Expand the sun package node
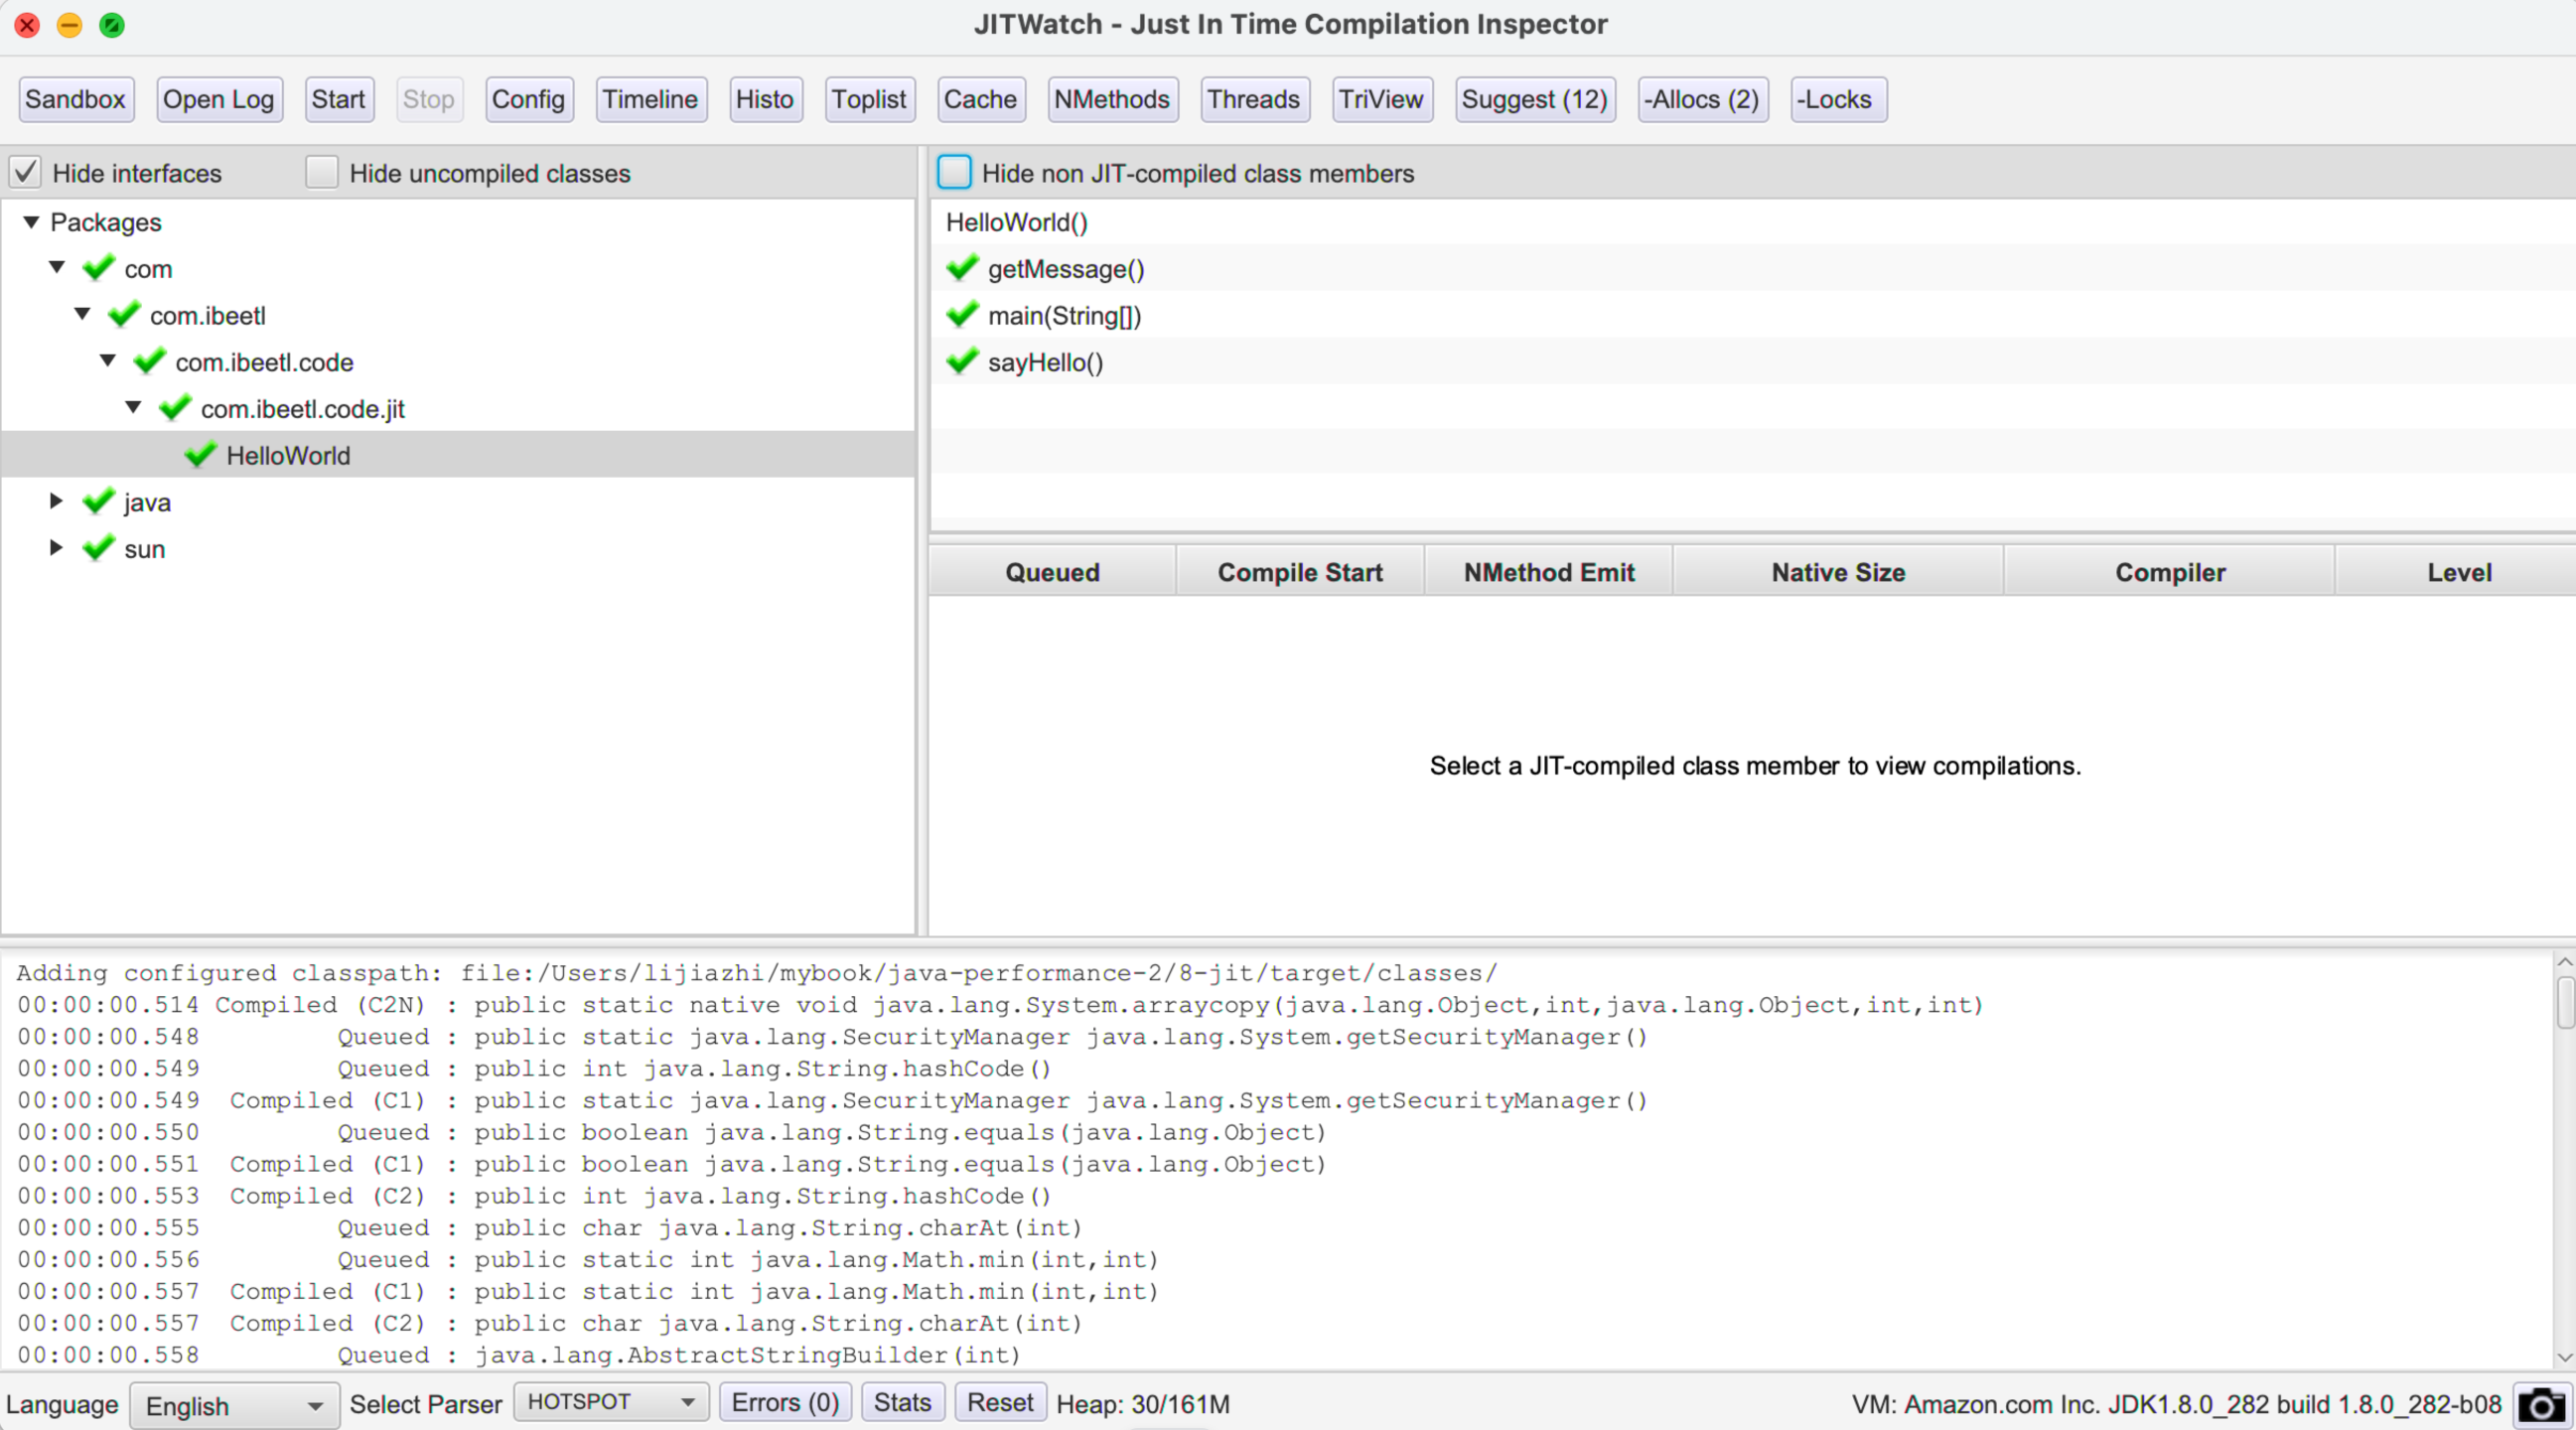 click(x=56, y=548)
